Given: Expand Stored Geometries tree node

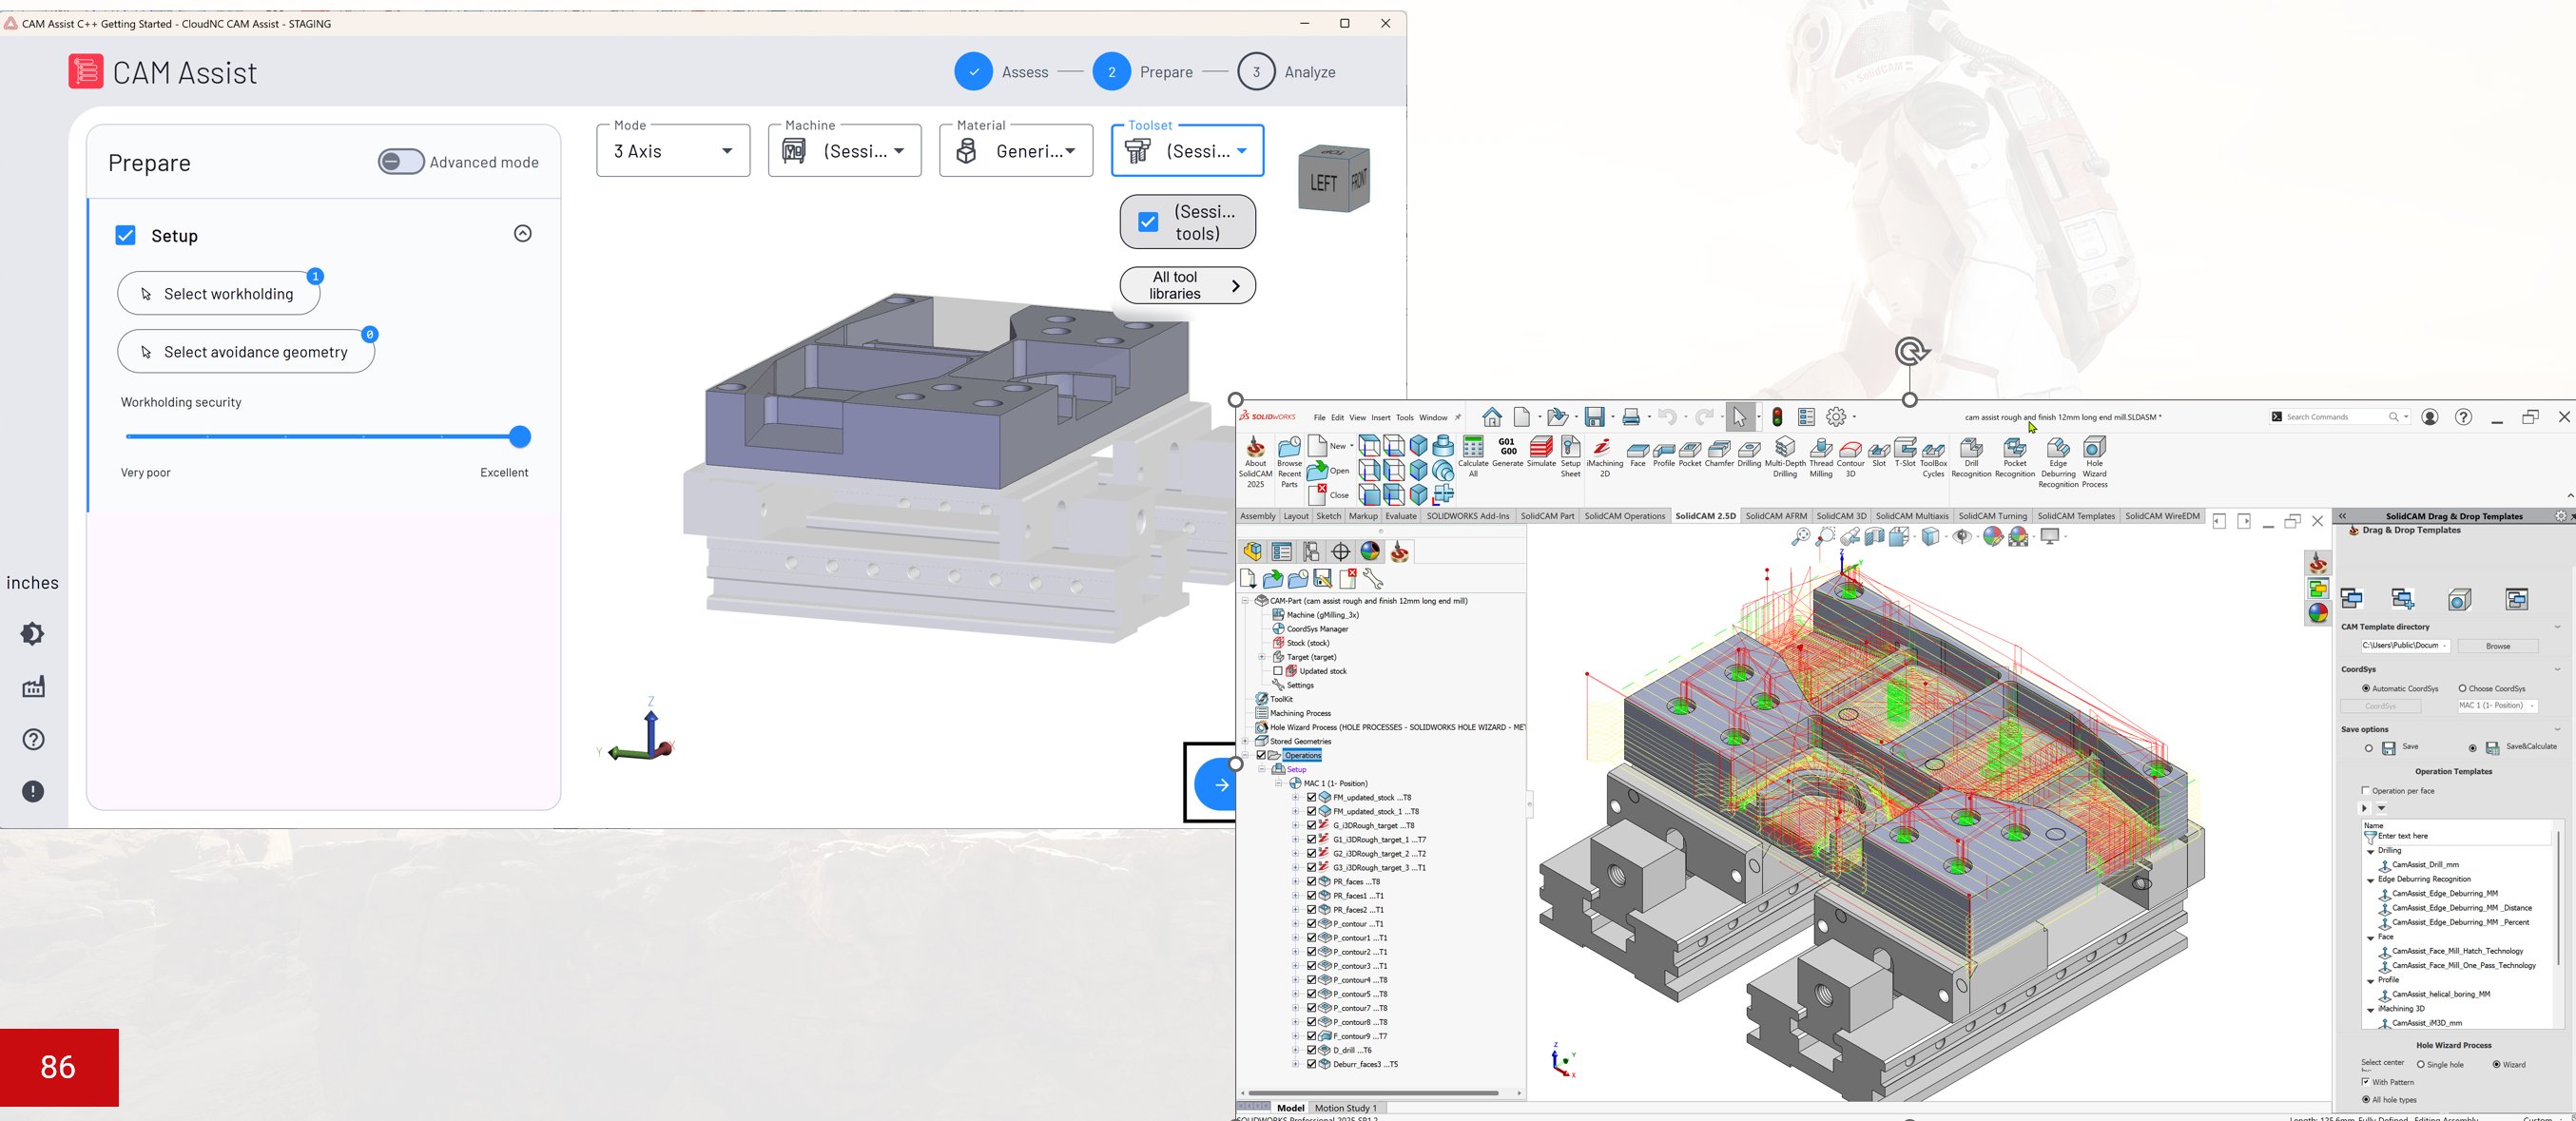Looking at the screenshot, I should (1245, 741).
